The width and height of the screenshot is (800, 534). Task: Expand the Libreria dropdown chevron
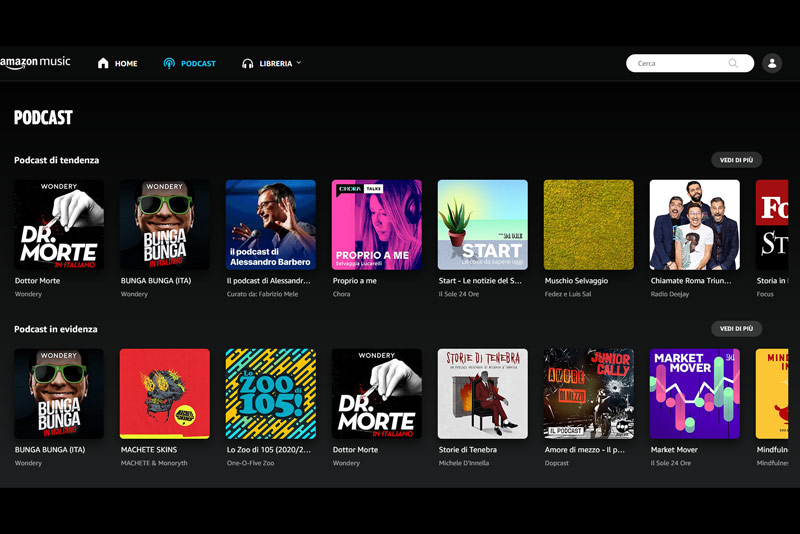tap(299, 63)
